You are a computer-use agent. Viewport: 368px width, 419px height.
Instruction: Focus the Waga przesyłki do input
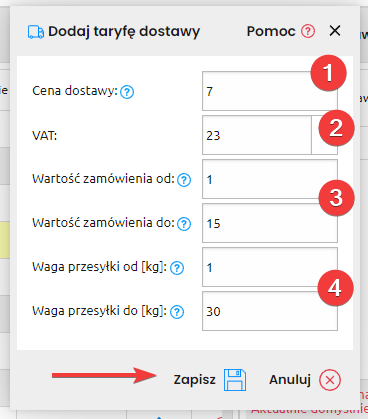270,311
